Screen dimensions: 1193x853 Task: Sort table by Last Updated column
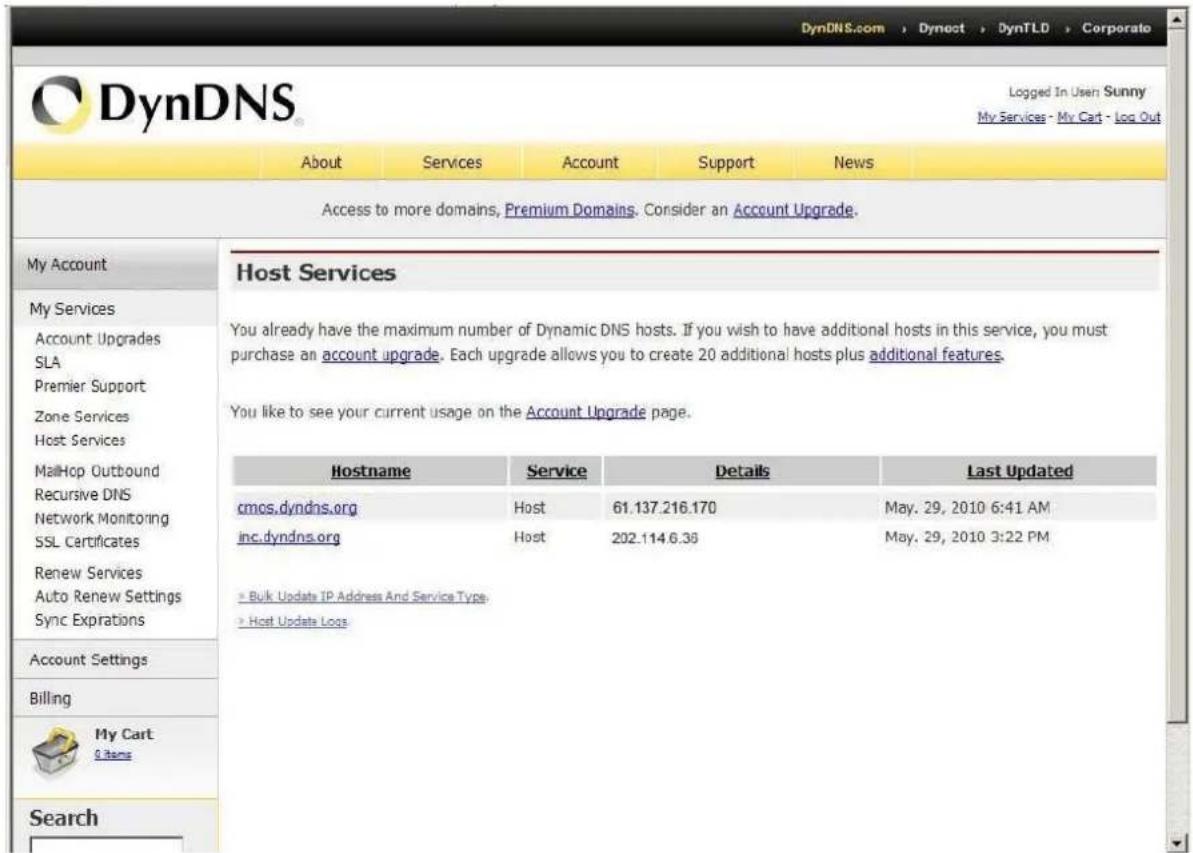pos(1020,471)
